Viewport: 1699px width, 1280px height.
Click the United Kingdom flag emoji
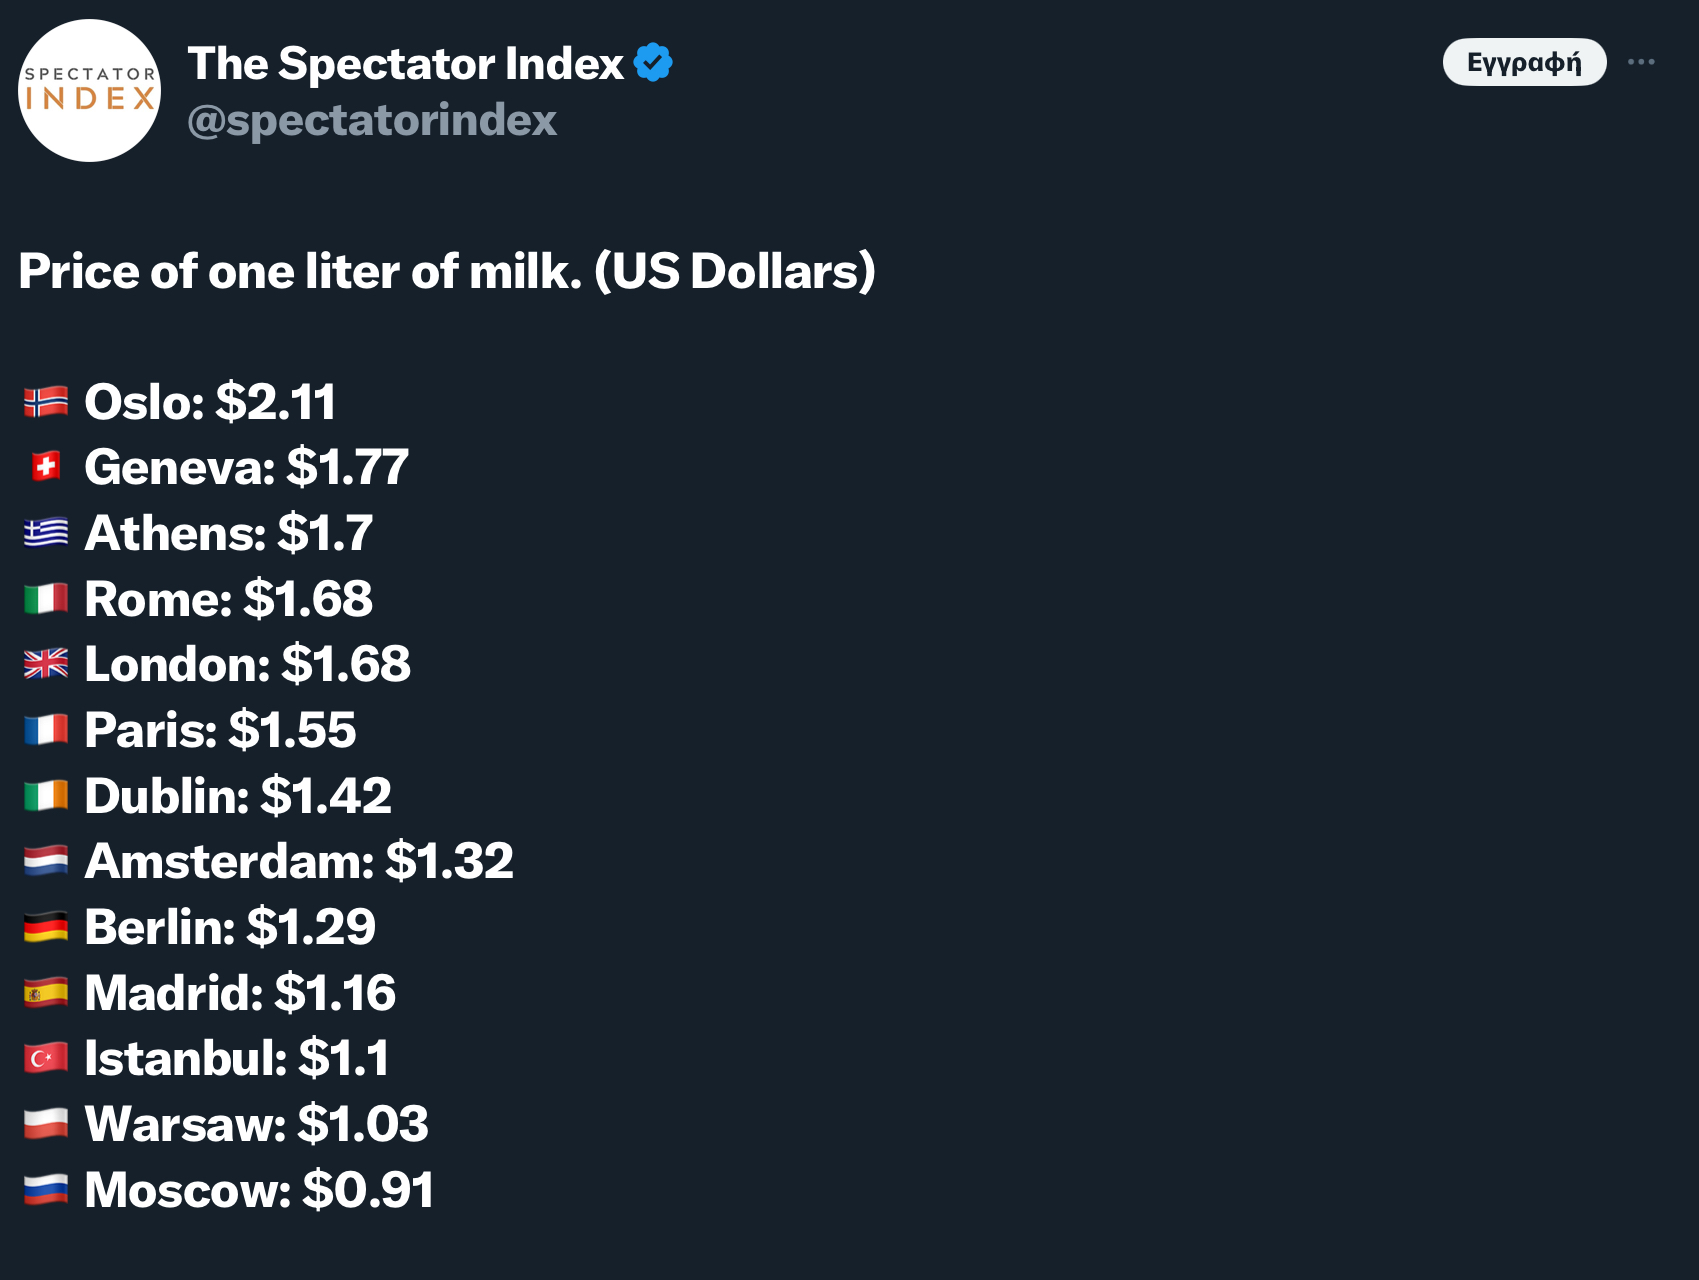(x=46, y=664)
